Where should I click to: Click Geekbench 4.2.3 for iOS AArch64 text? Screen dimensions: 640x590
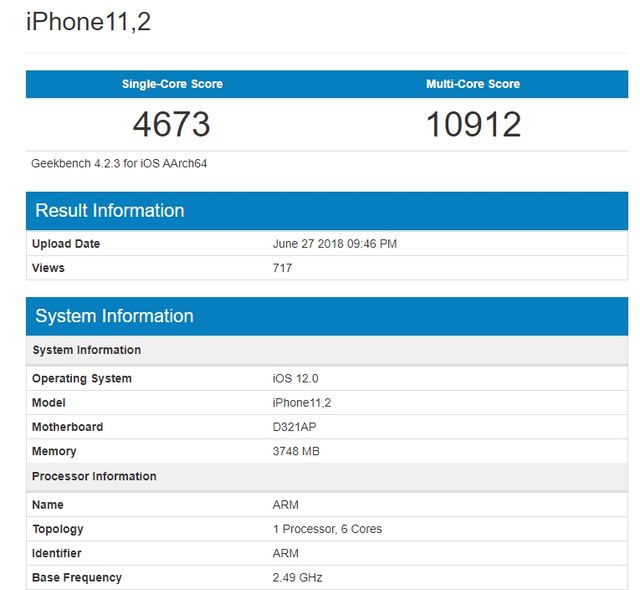119,164
